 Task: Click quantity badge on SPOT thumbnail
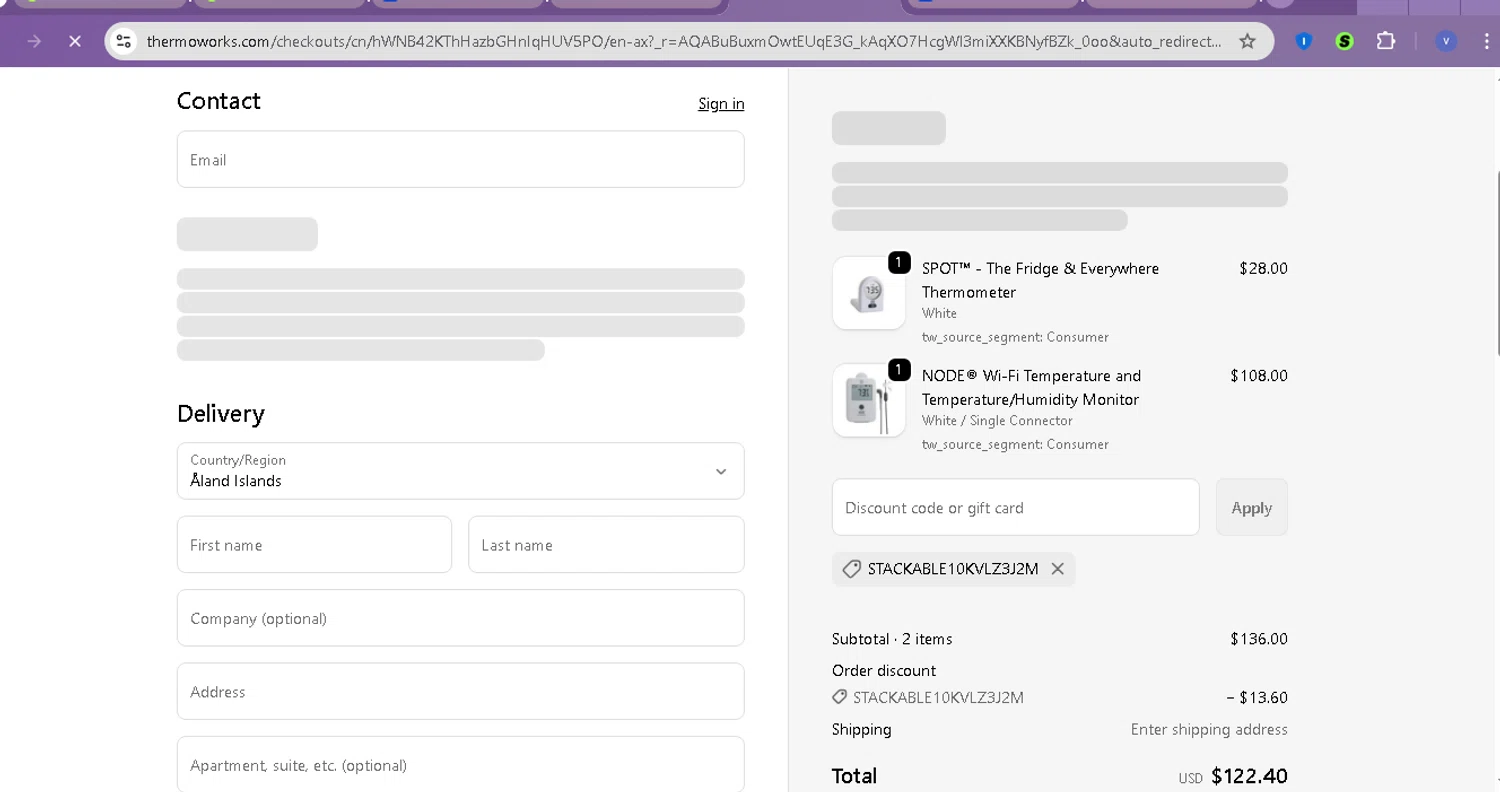pos(899,262)
